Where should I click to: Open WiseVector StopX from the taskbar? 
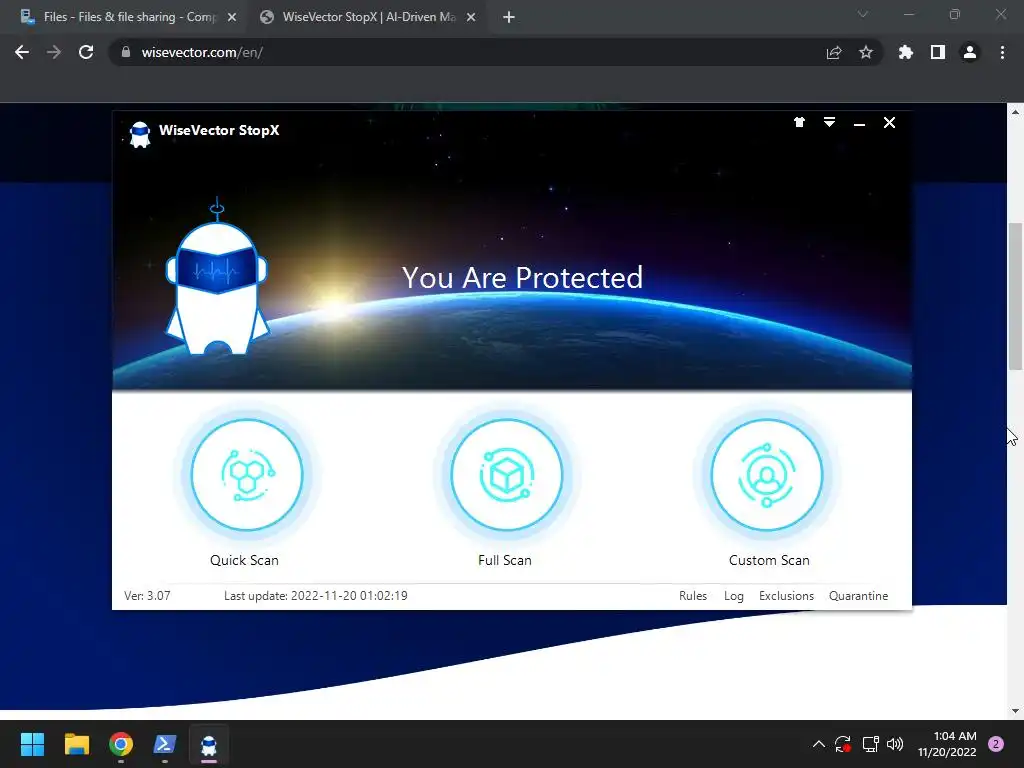point(209,744)
